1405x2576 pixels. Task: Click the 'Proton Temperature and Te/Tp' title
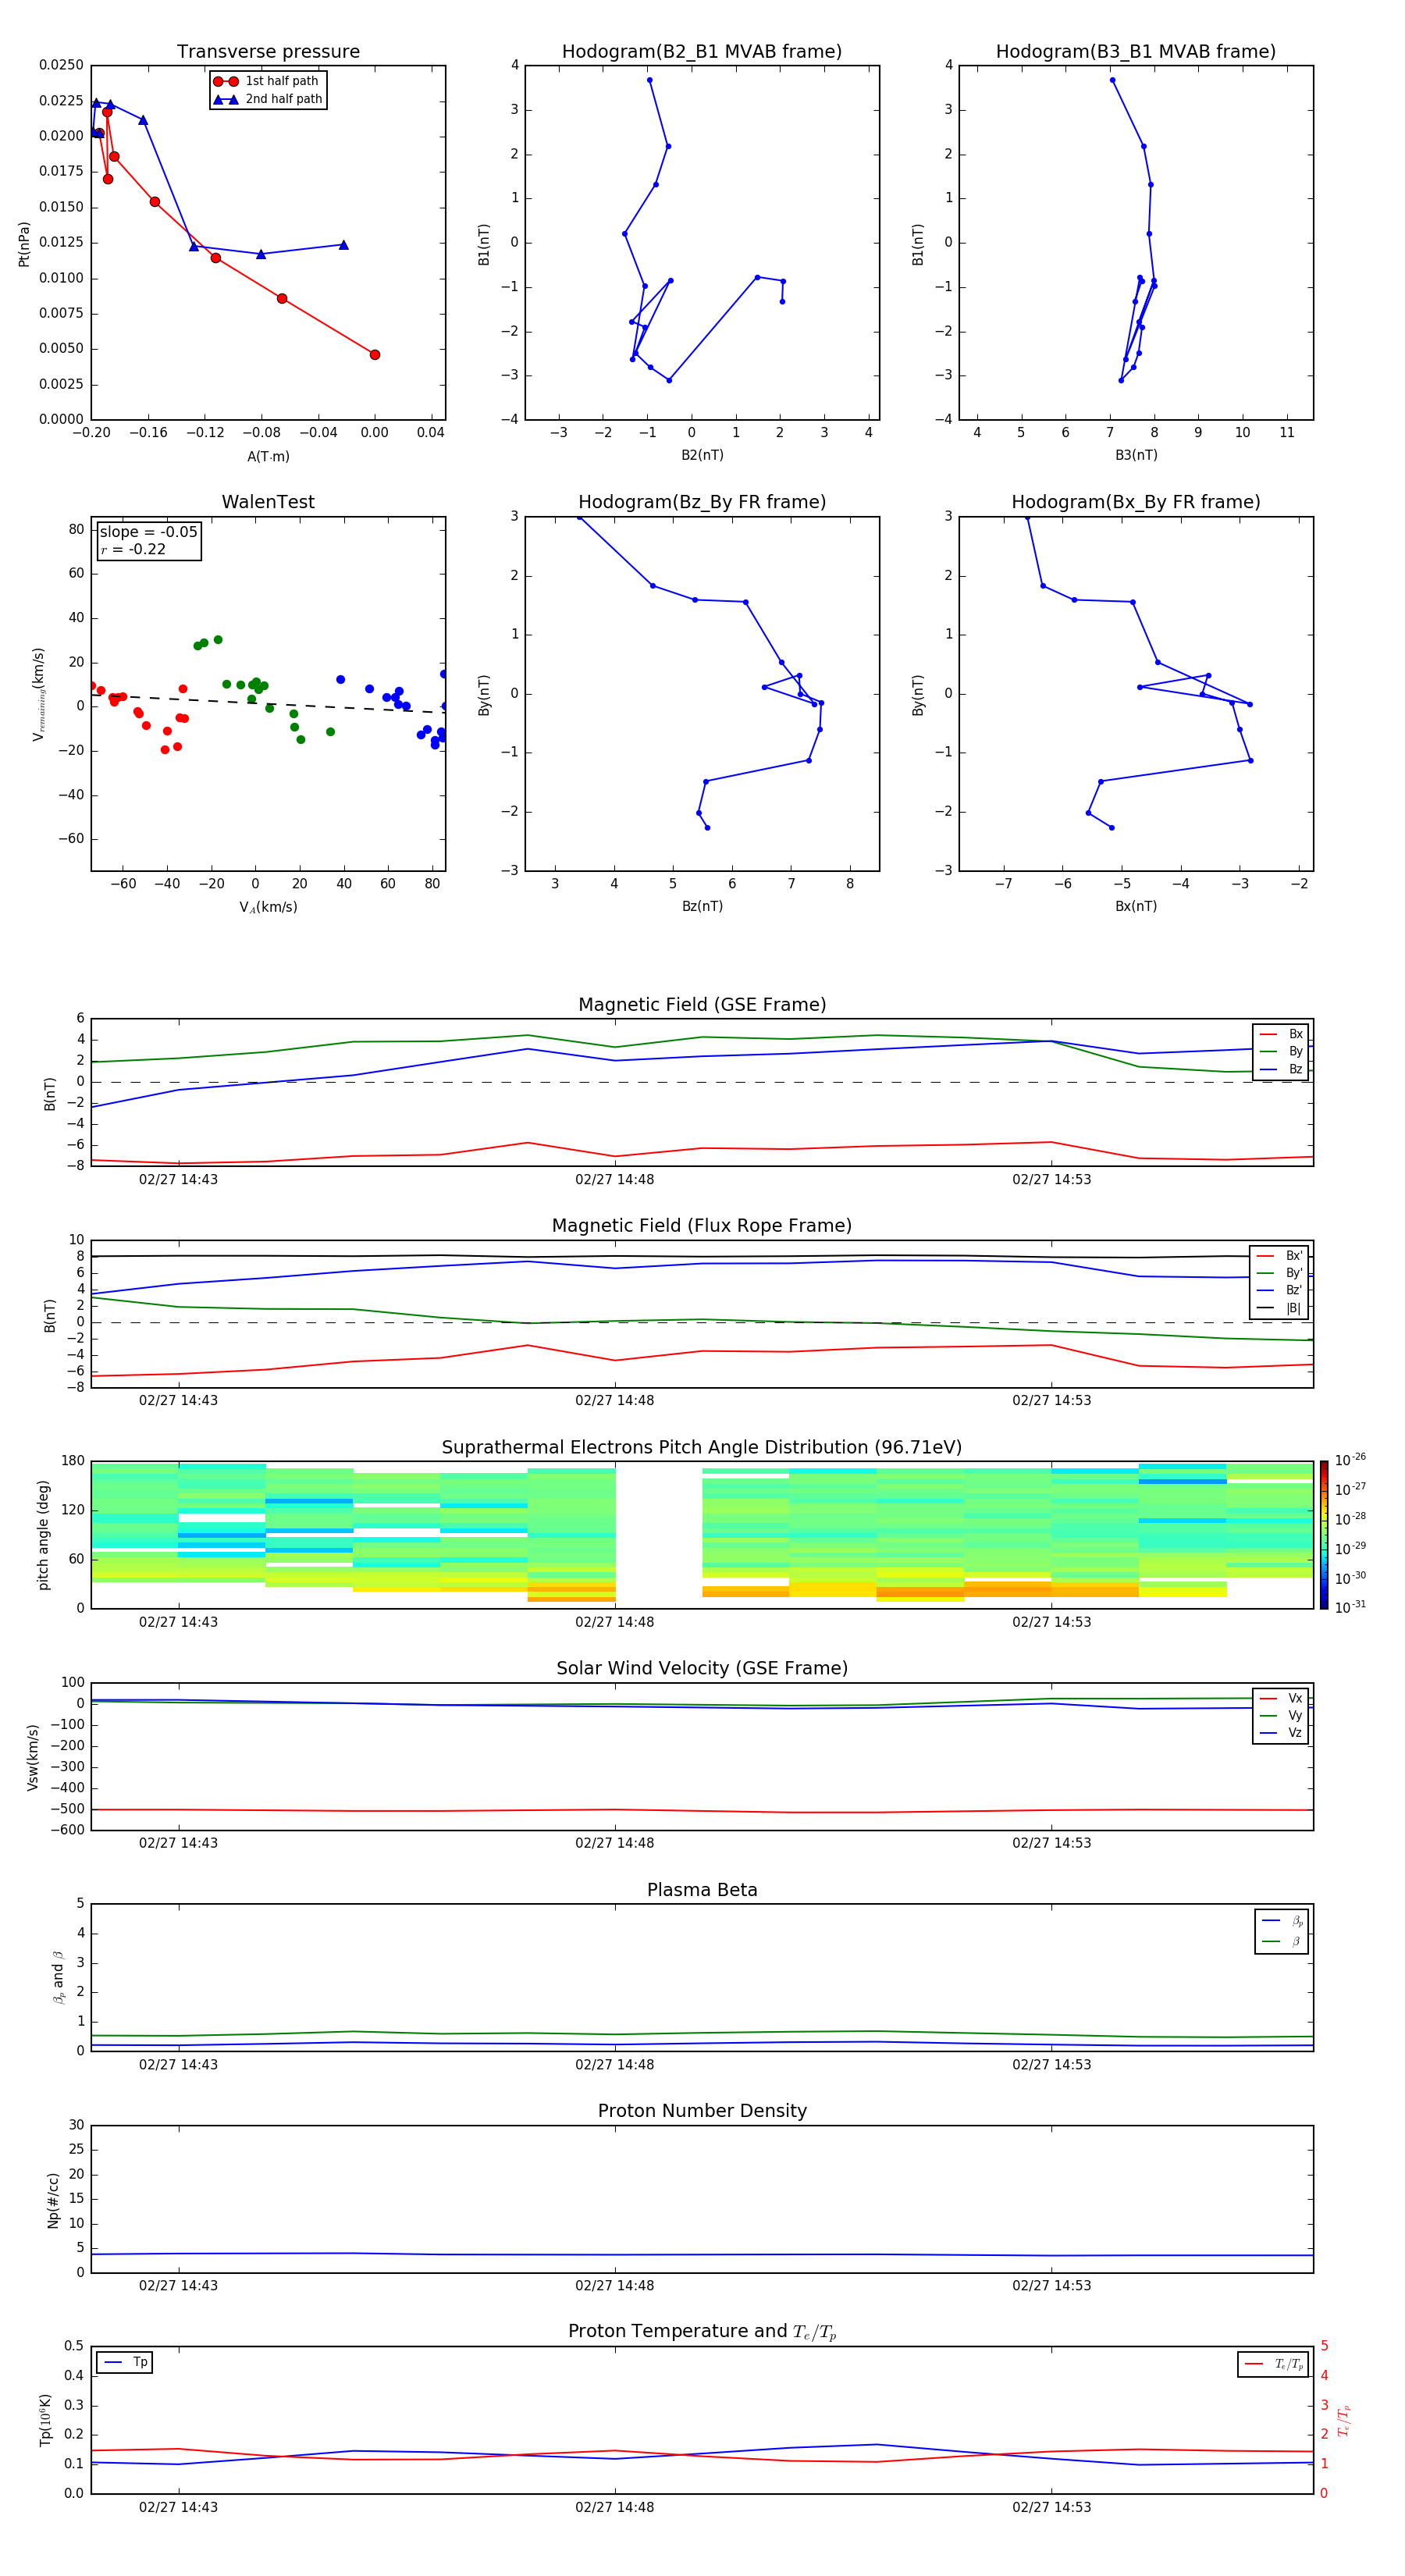(702, 2332)
